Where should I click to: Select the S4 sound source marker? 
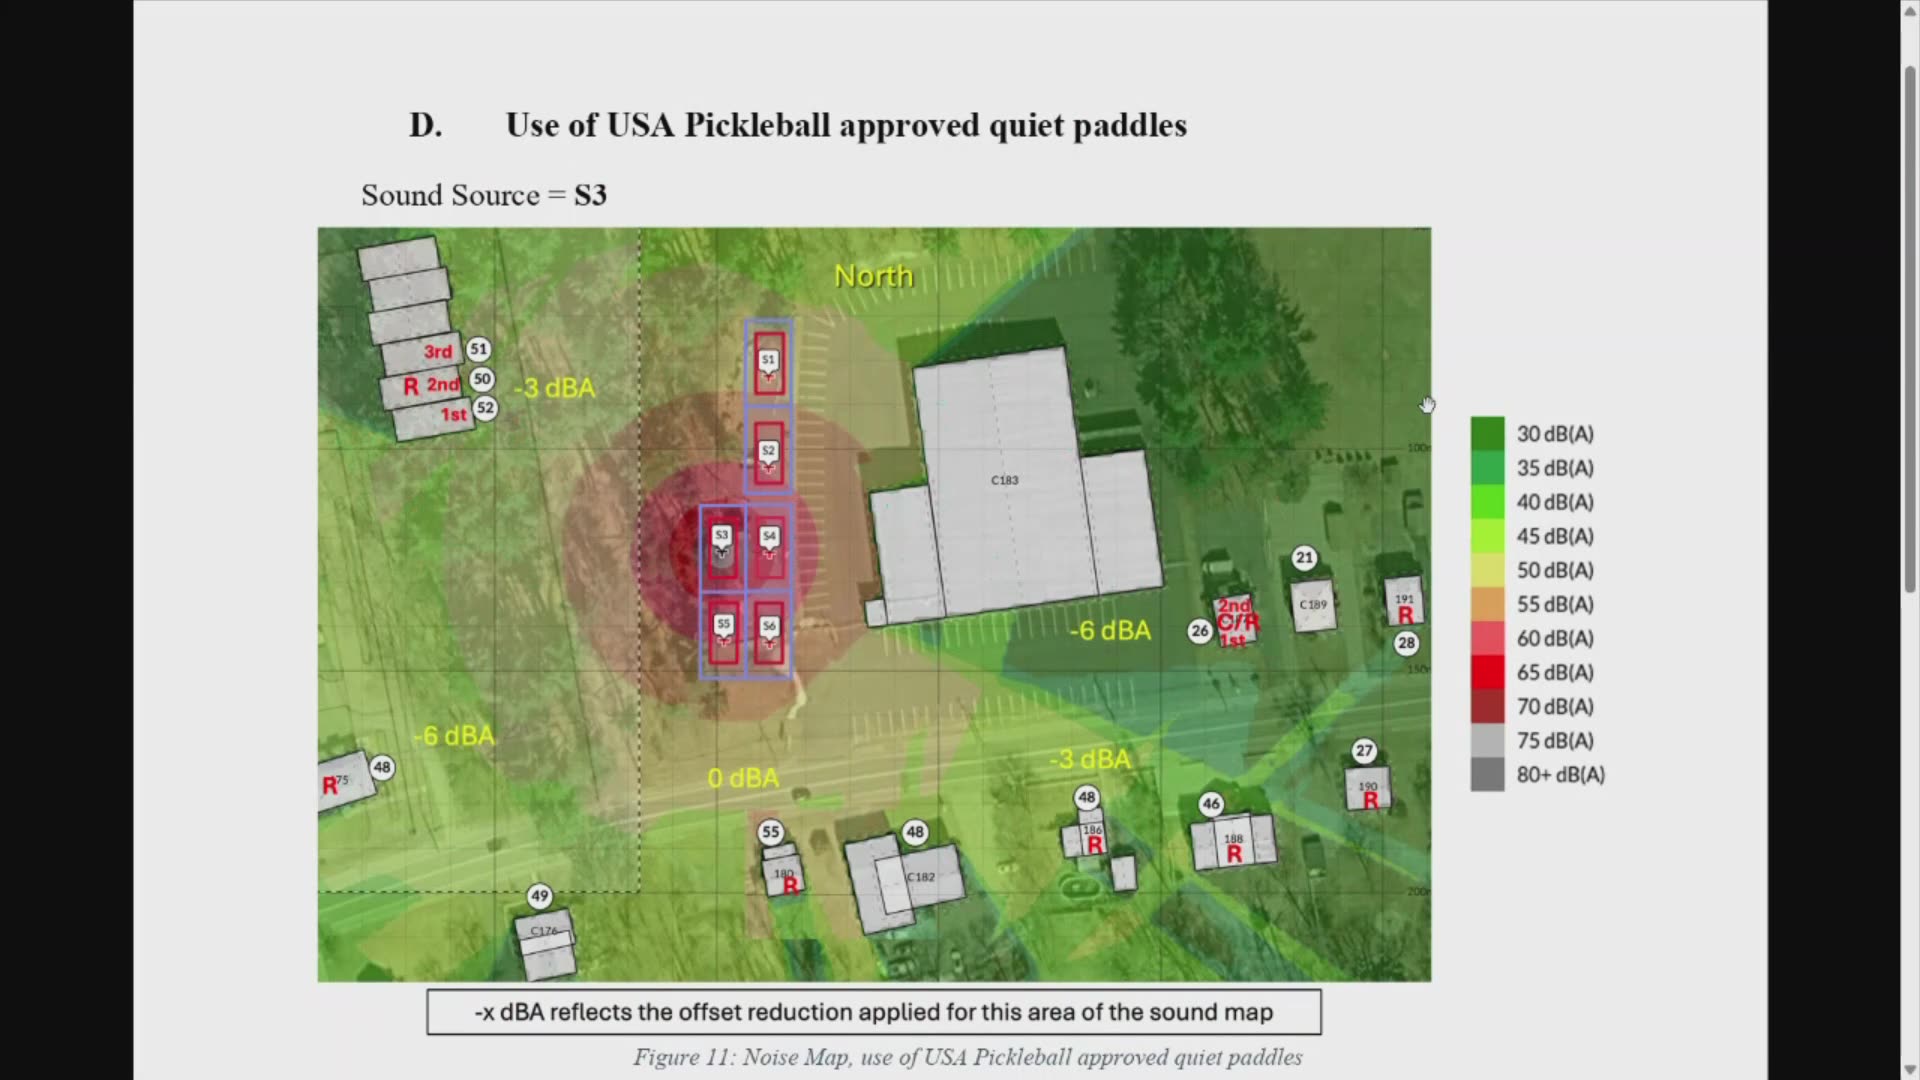(x=768, y=538)
